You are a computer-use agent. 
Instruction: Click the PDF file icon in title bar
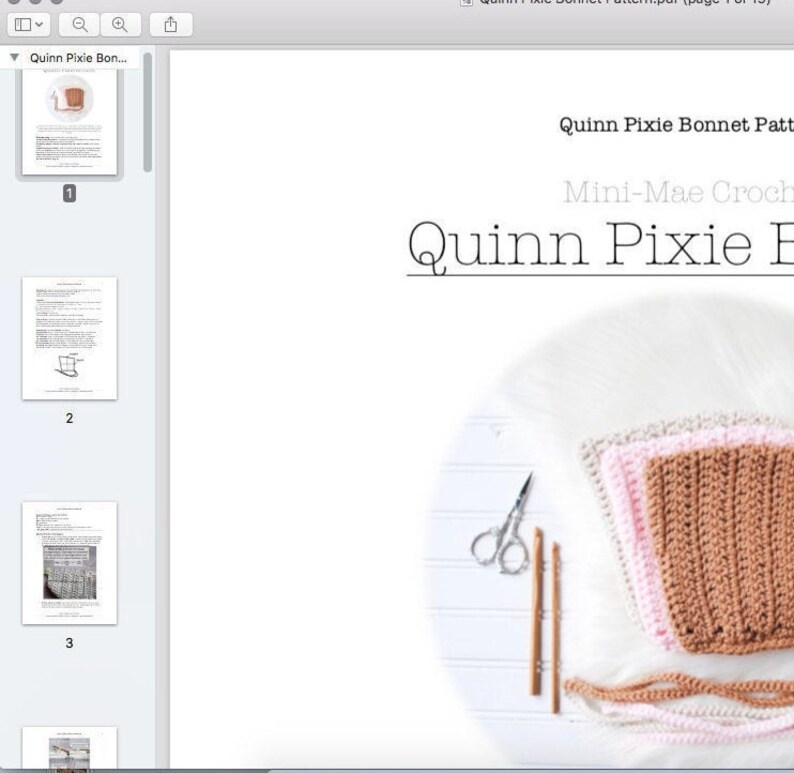(466, 2)
